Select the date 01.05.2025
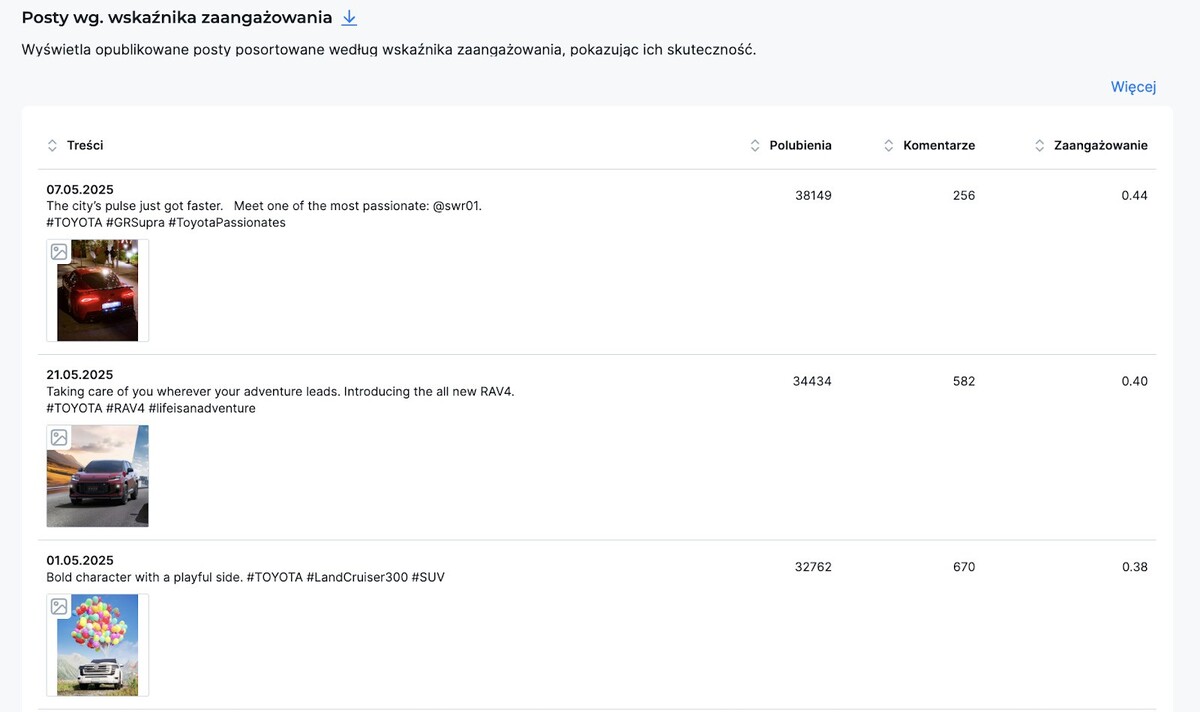The width and height of the screenshot is (1200, 712). pyautogui.click(x=80, y=560)
